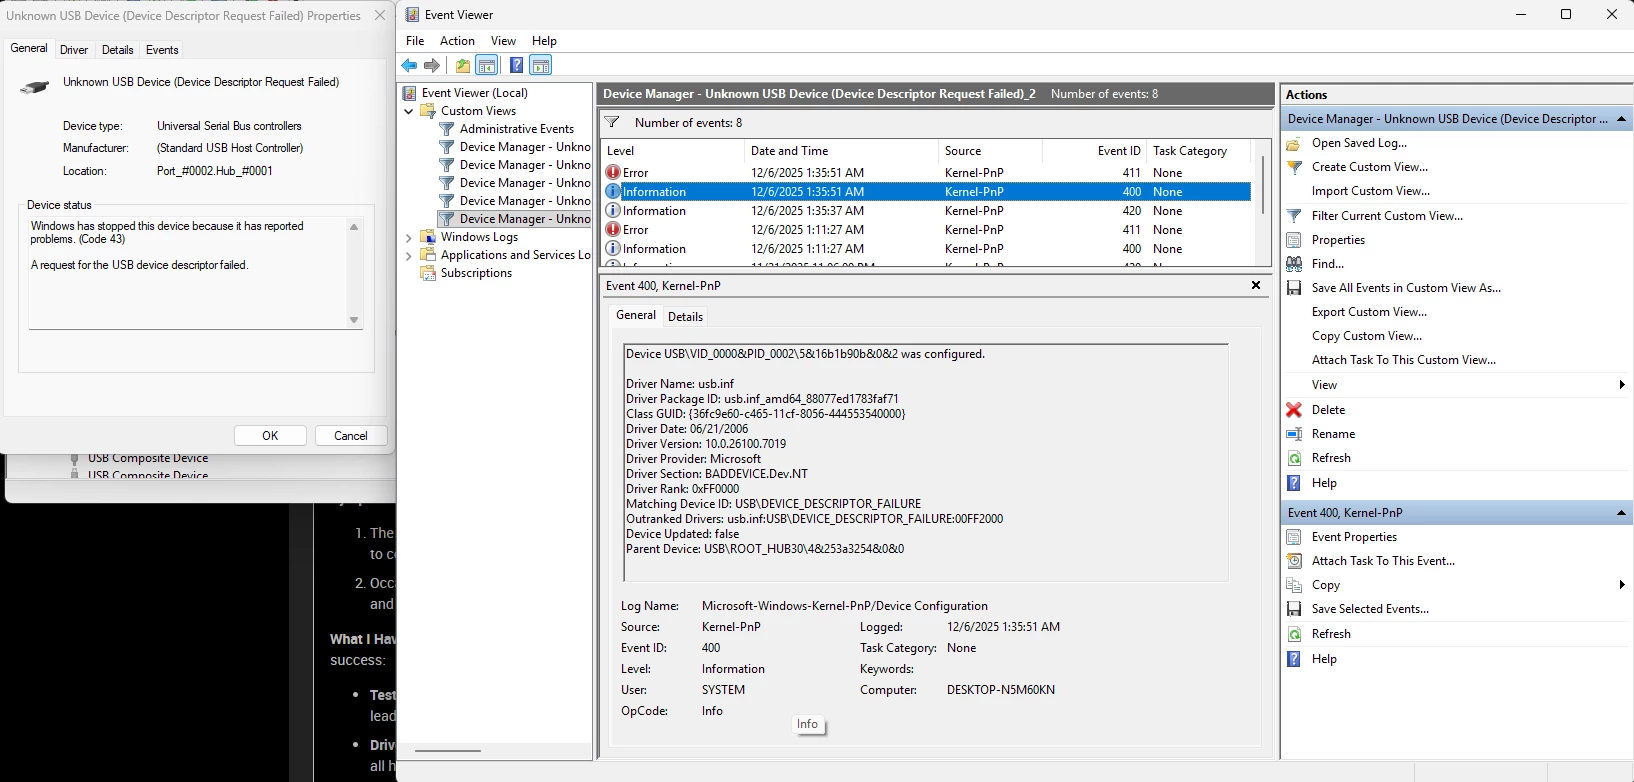Click Attach Task To This Custom View...
This screenshot has width=1634, height=782.
pyautogui.click(x=1404, y=360)
